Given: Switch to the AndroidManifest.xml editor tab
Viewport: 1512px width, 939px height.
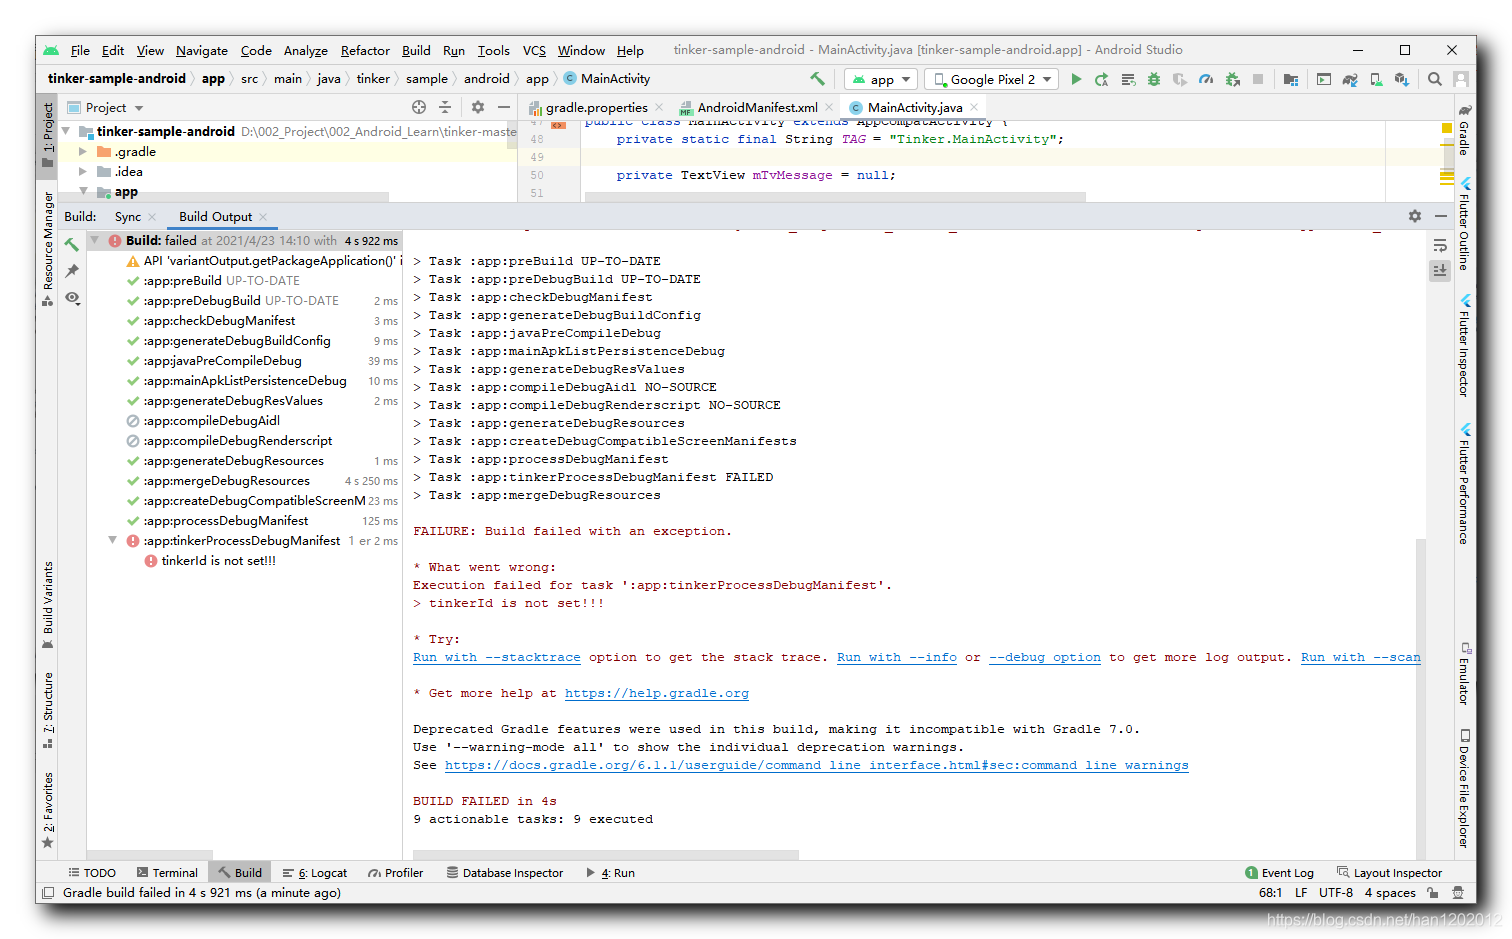Looking at the screenshot, I should coord(755,107).
